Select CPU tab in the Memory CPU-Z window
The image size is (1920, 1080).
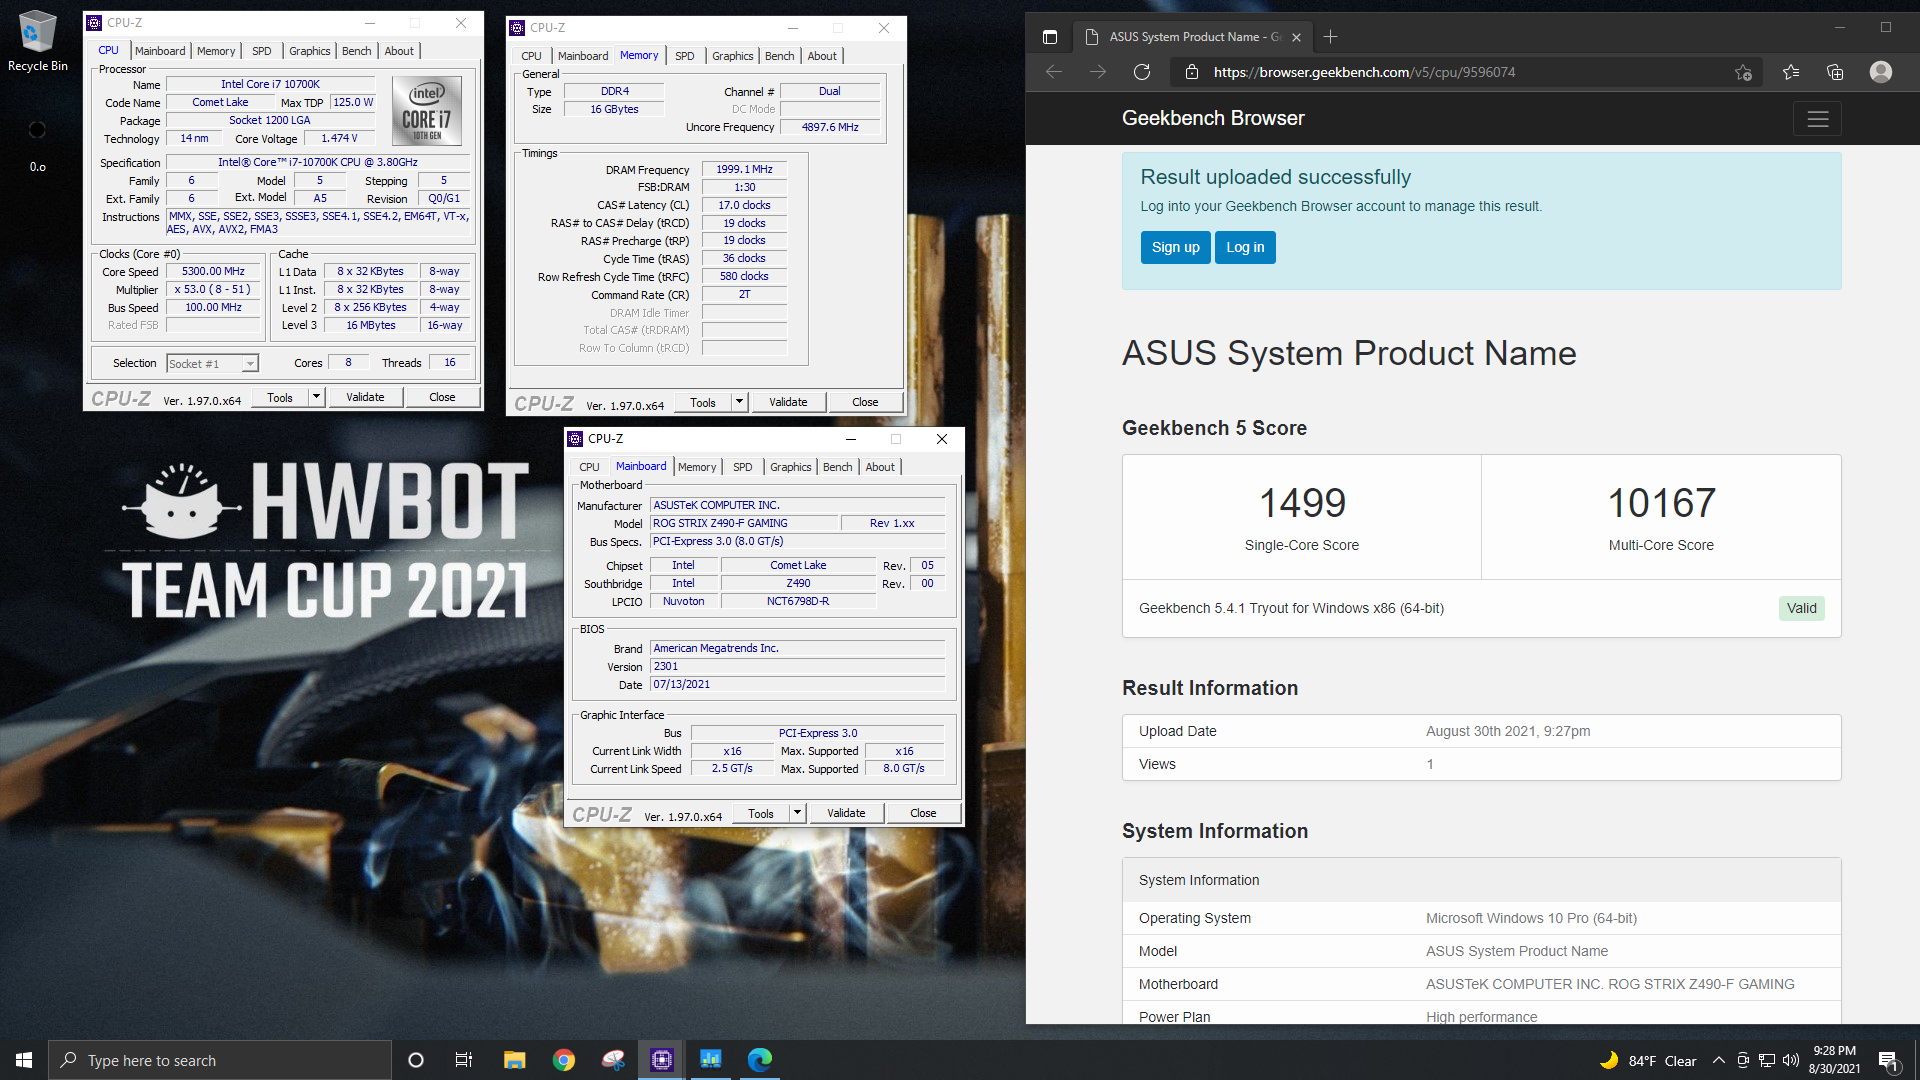click(x=531, y=56)
